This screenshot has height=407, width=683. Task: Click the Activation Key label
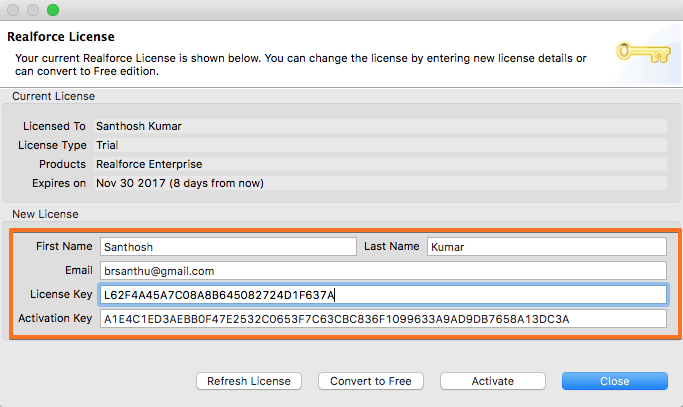tap(55, 318)
